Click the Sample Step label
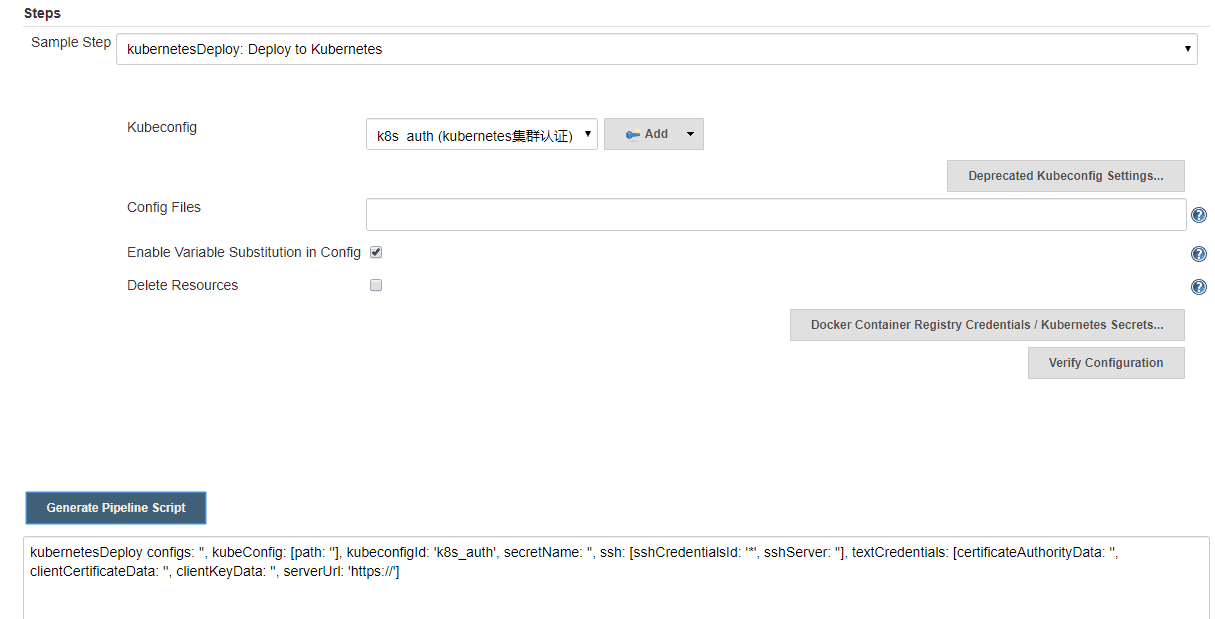 point(71,42)
